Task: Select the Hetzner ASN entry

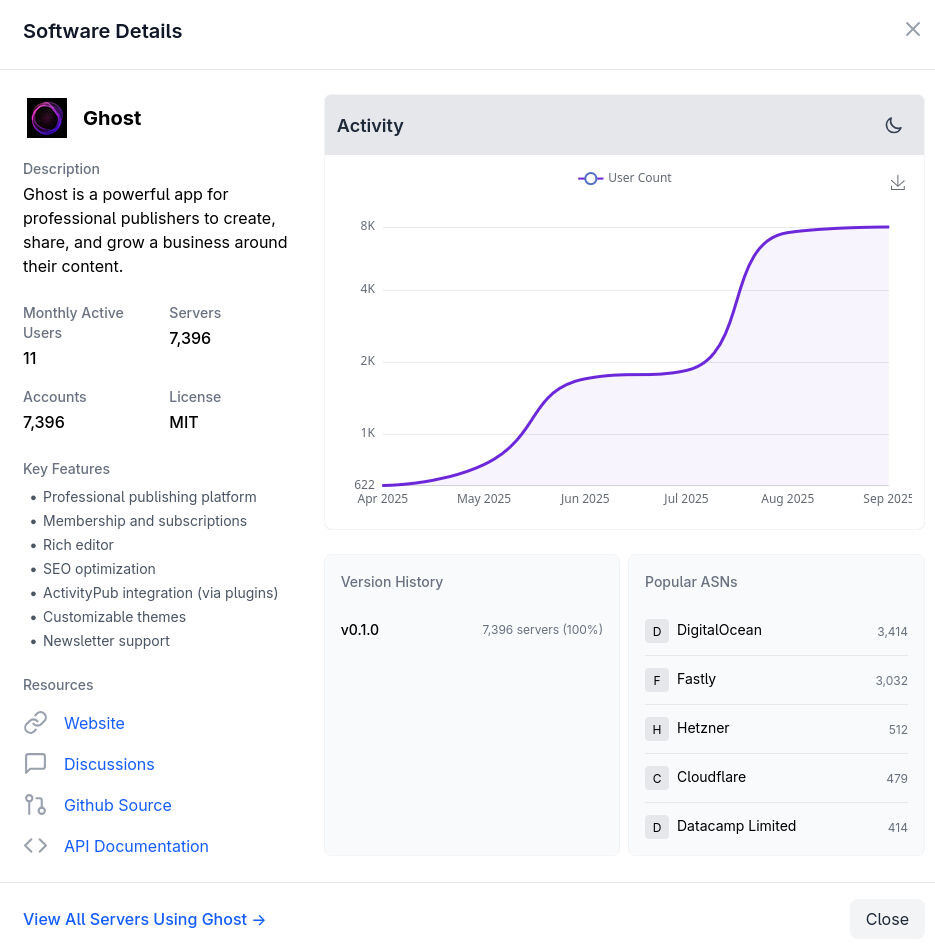Action: (776, 729)
